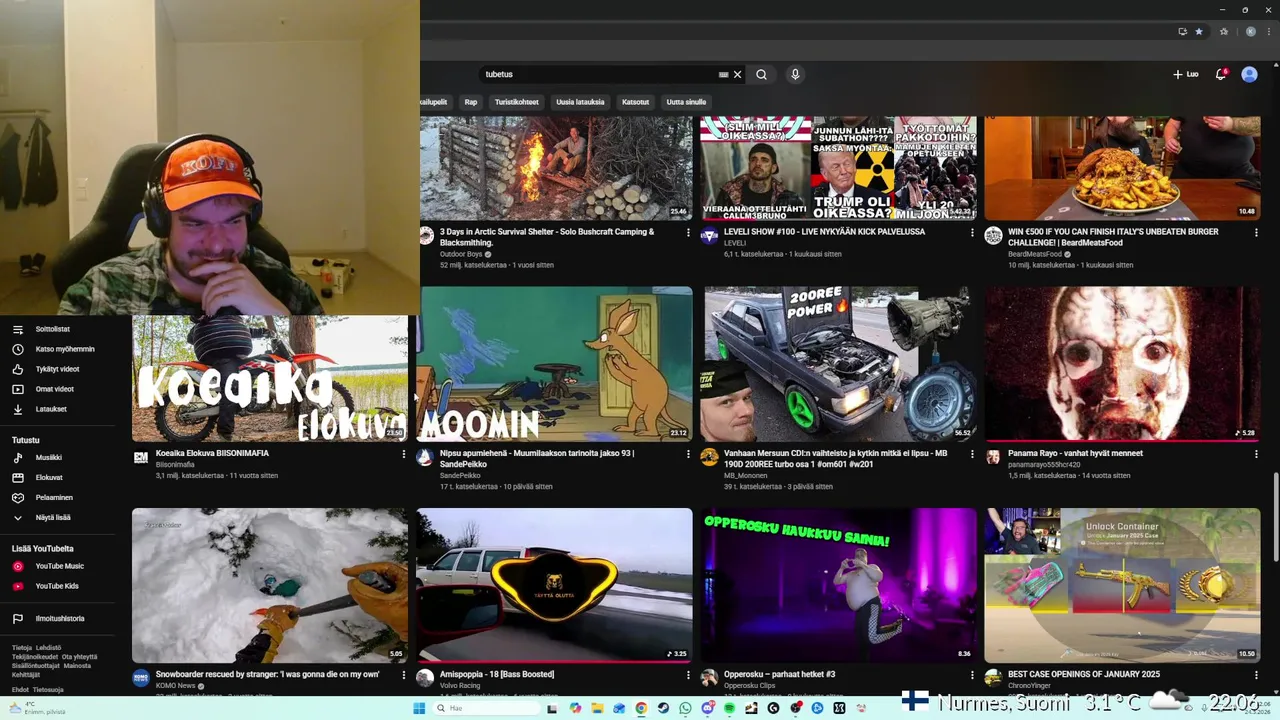Select the Uutta sinulle filter chip

click(686, 102)
